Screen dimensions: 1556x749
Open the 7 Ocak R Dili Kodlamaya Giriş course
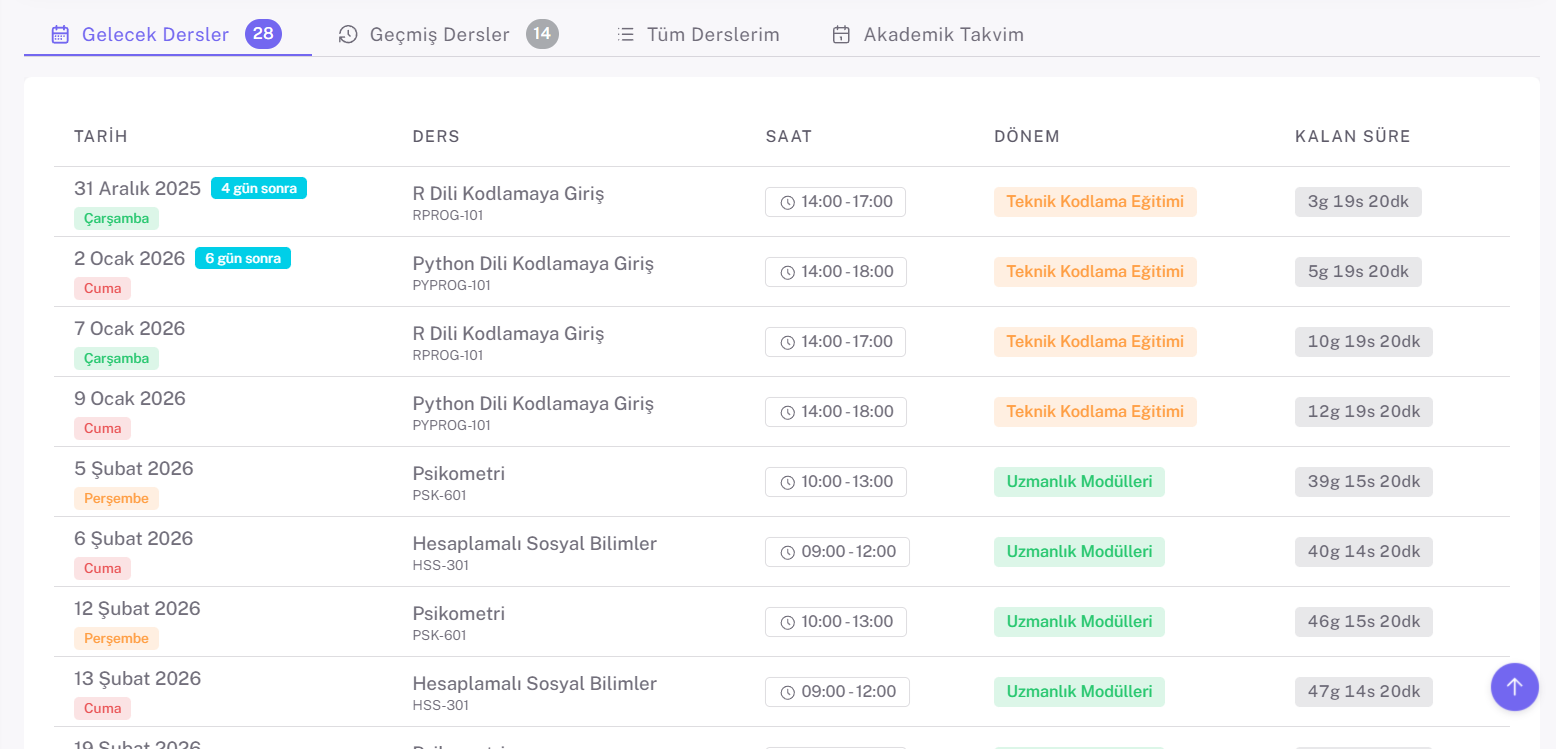click(x=508, y=334)
